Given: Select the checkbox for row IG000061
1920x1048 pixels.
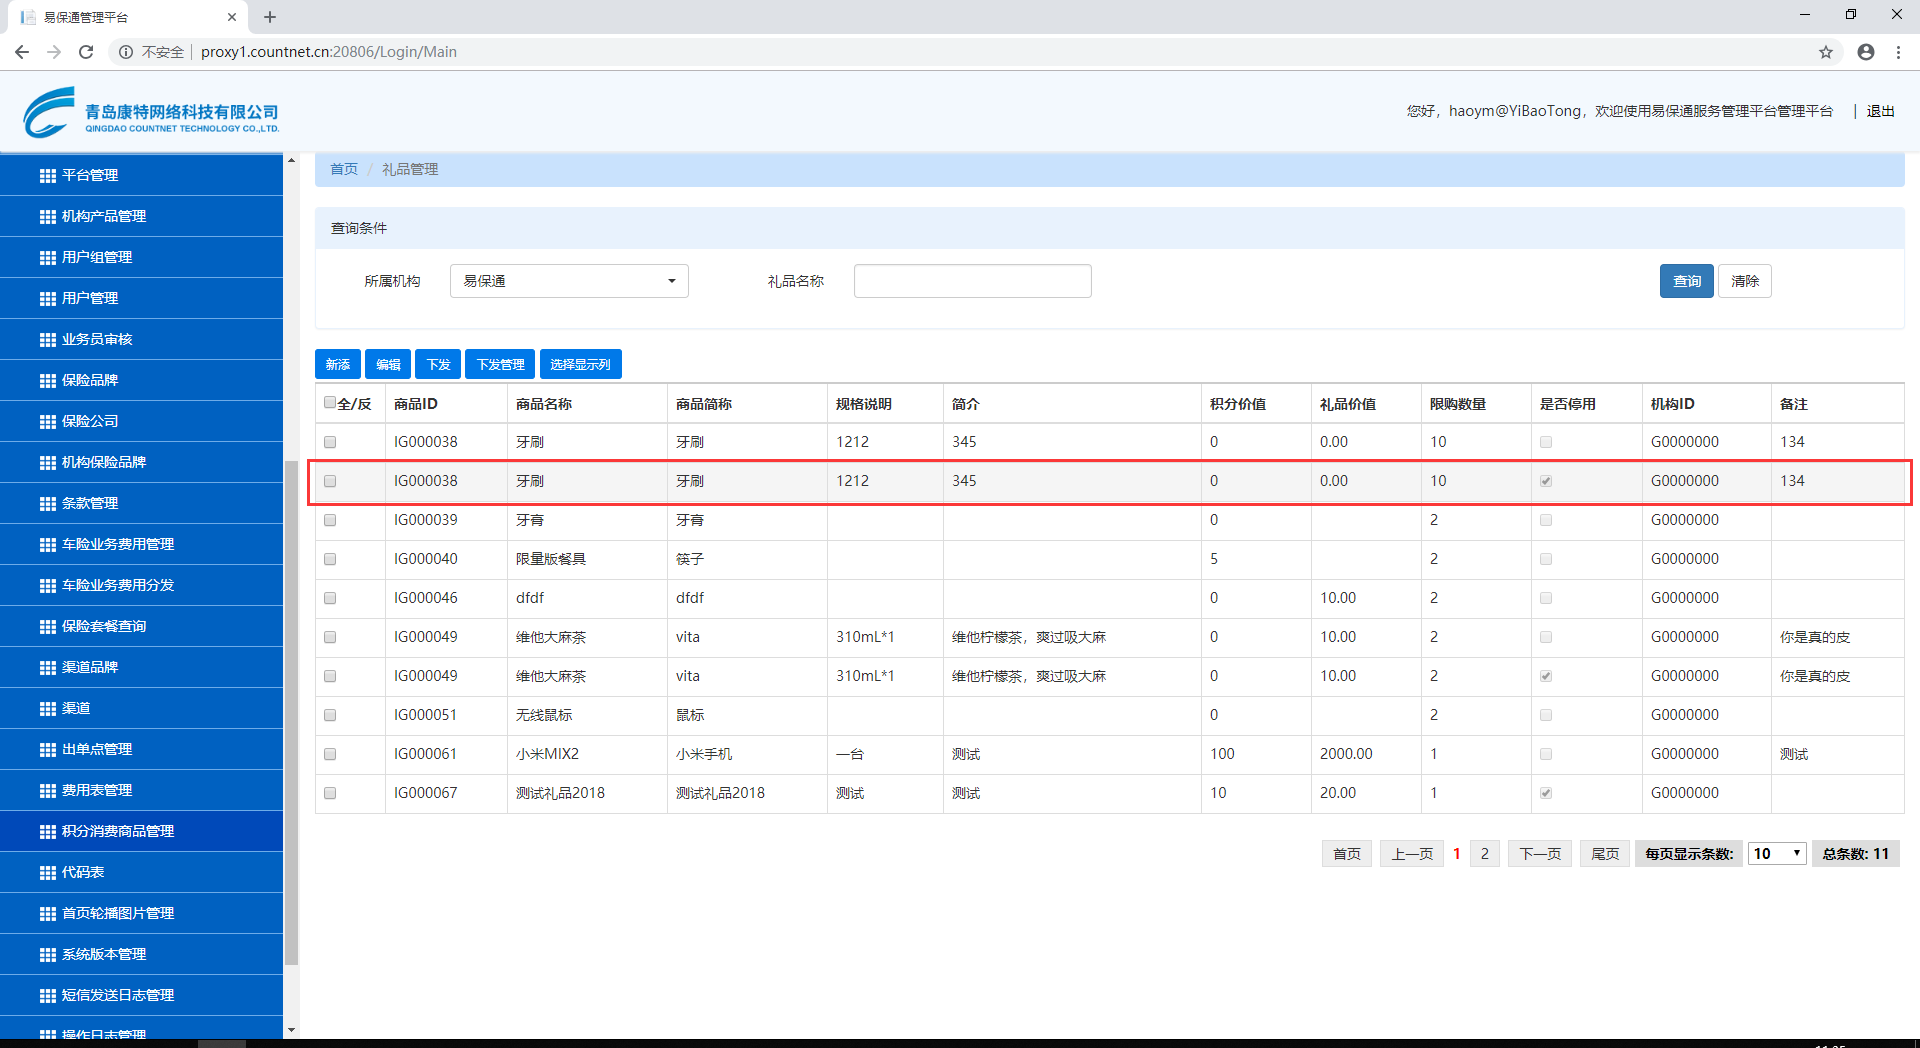Looking at the screenshot, I should click(x=330, y=754).
